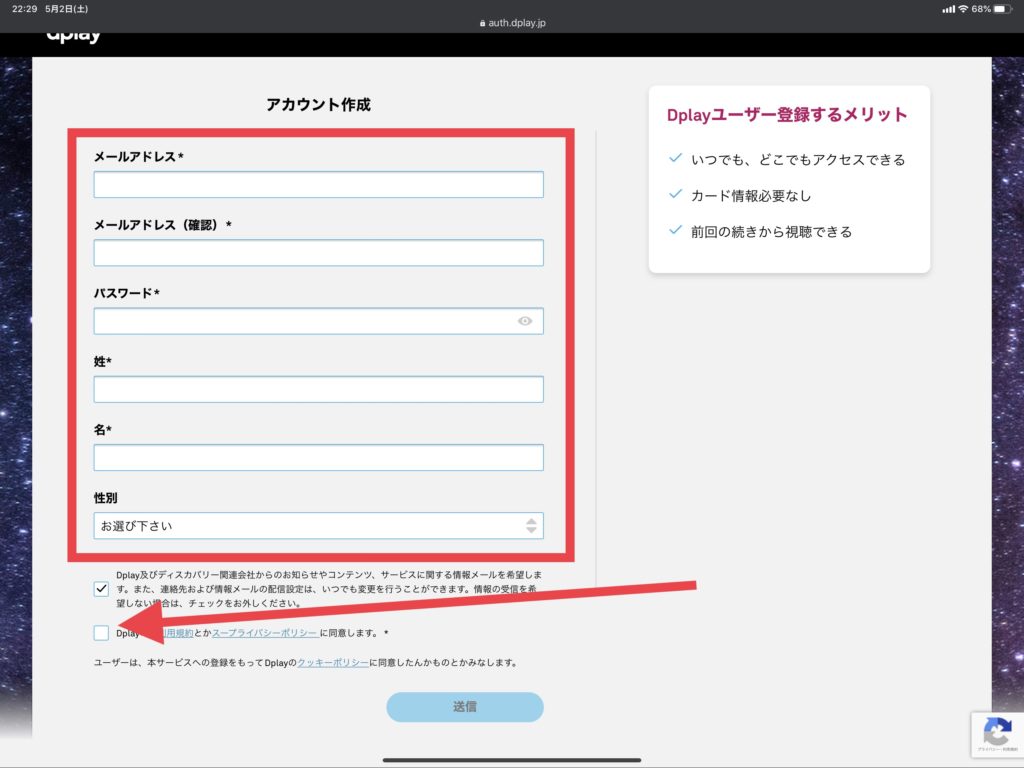The width and height of the screenshot is (1024, 768).
Task: Click the Dplay logo in header
Action: point(73,37)
